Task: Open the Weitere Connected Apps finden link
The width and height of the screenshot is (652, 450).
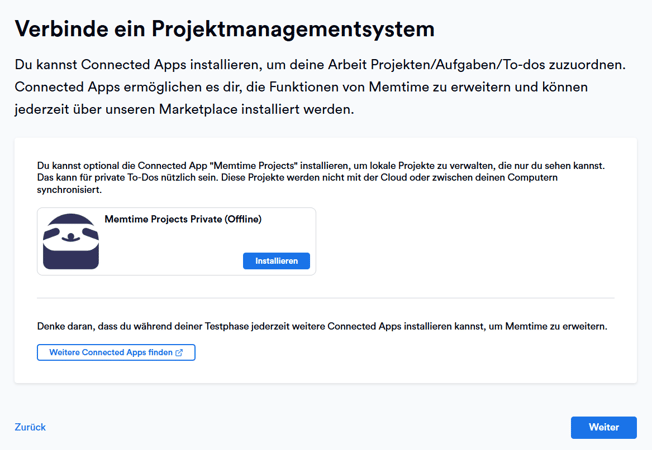Action: pos(116,352)
